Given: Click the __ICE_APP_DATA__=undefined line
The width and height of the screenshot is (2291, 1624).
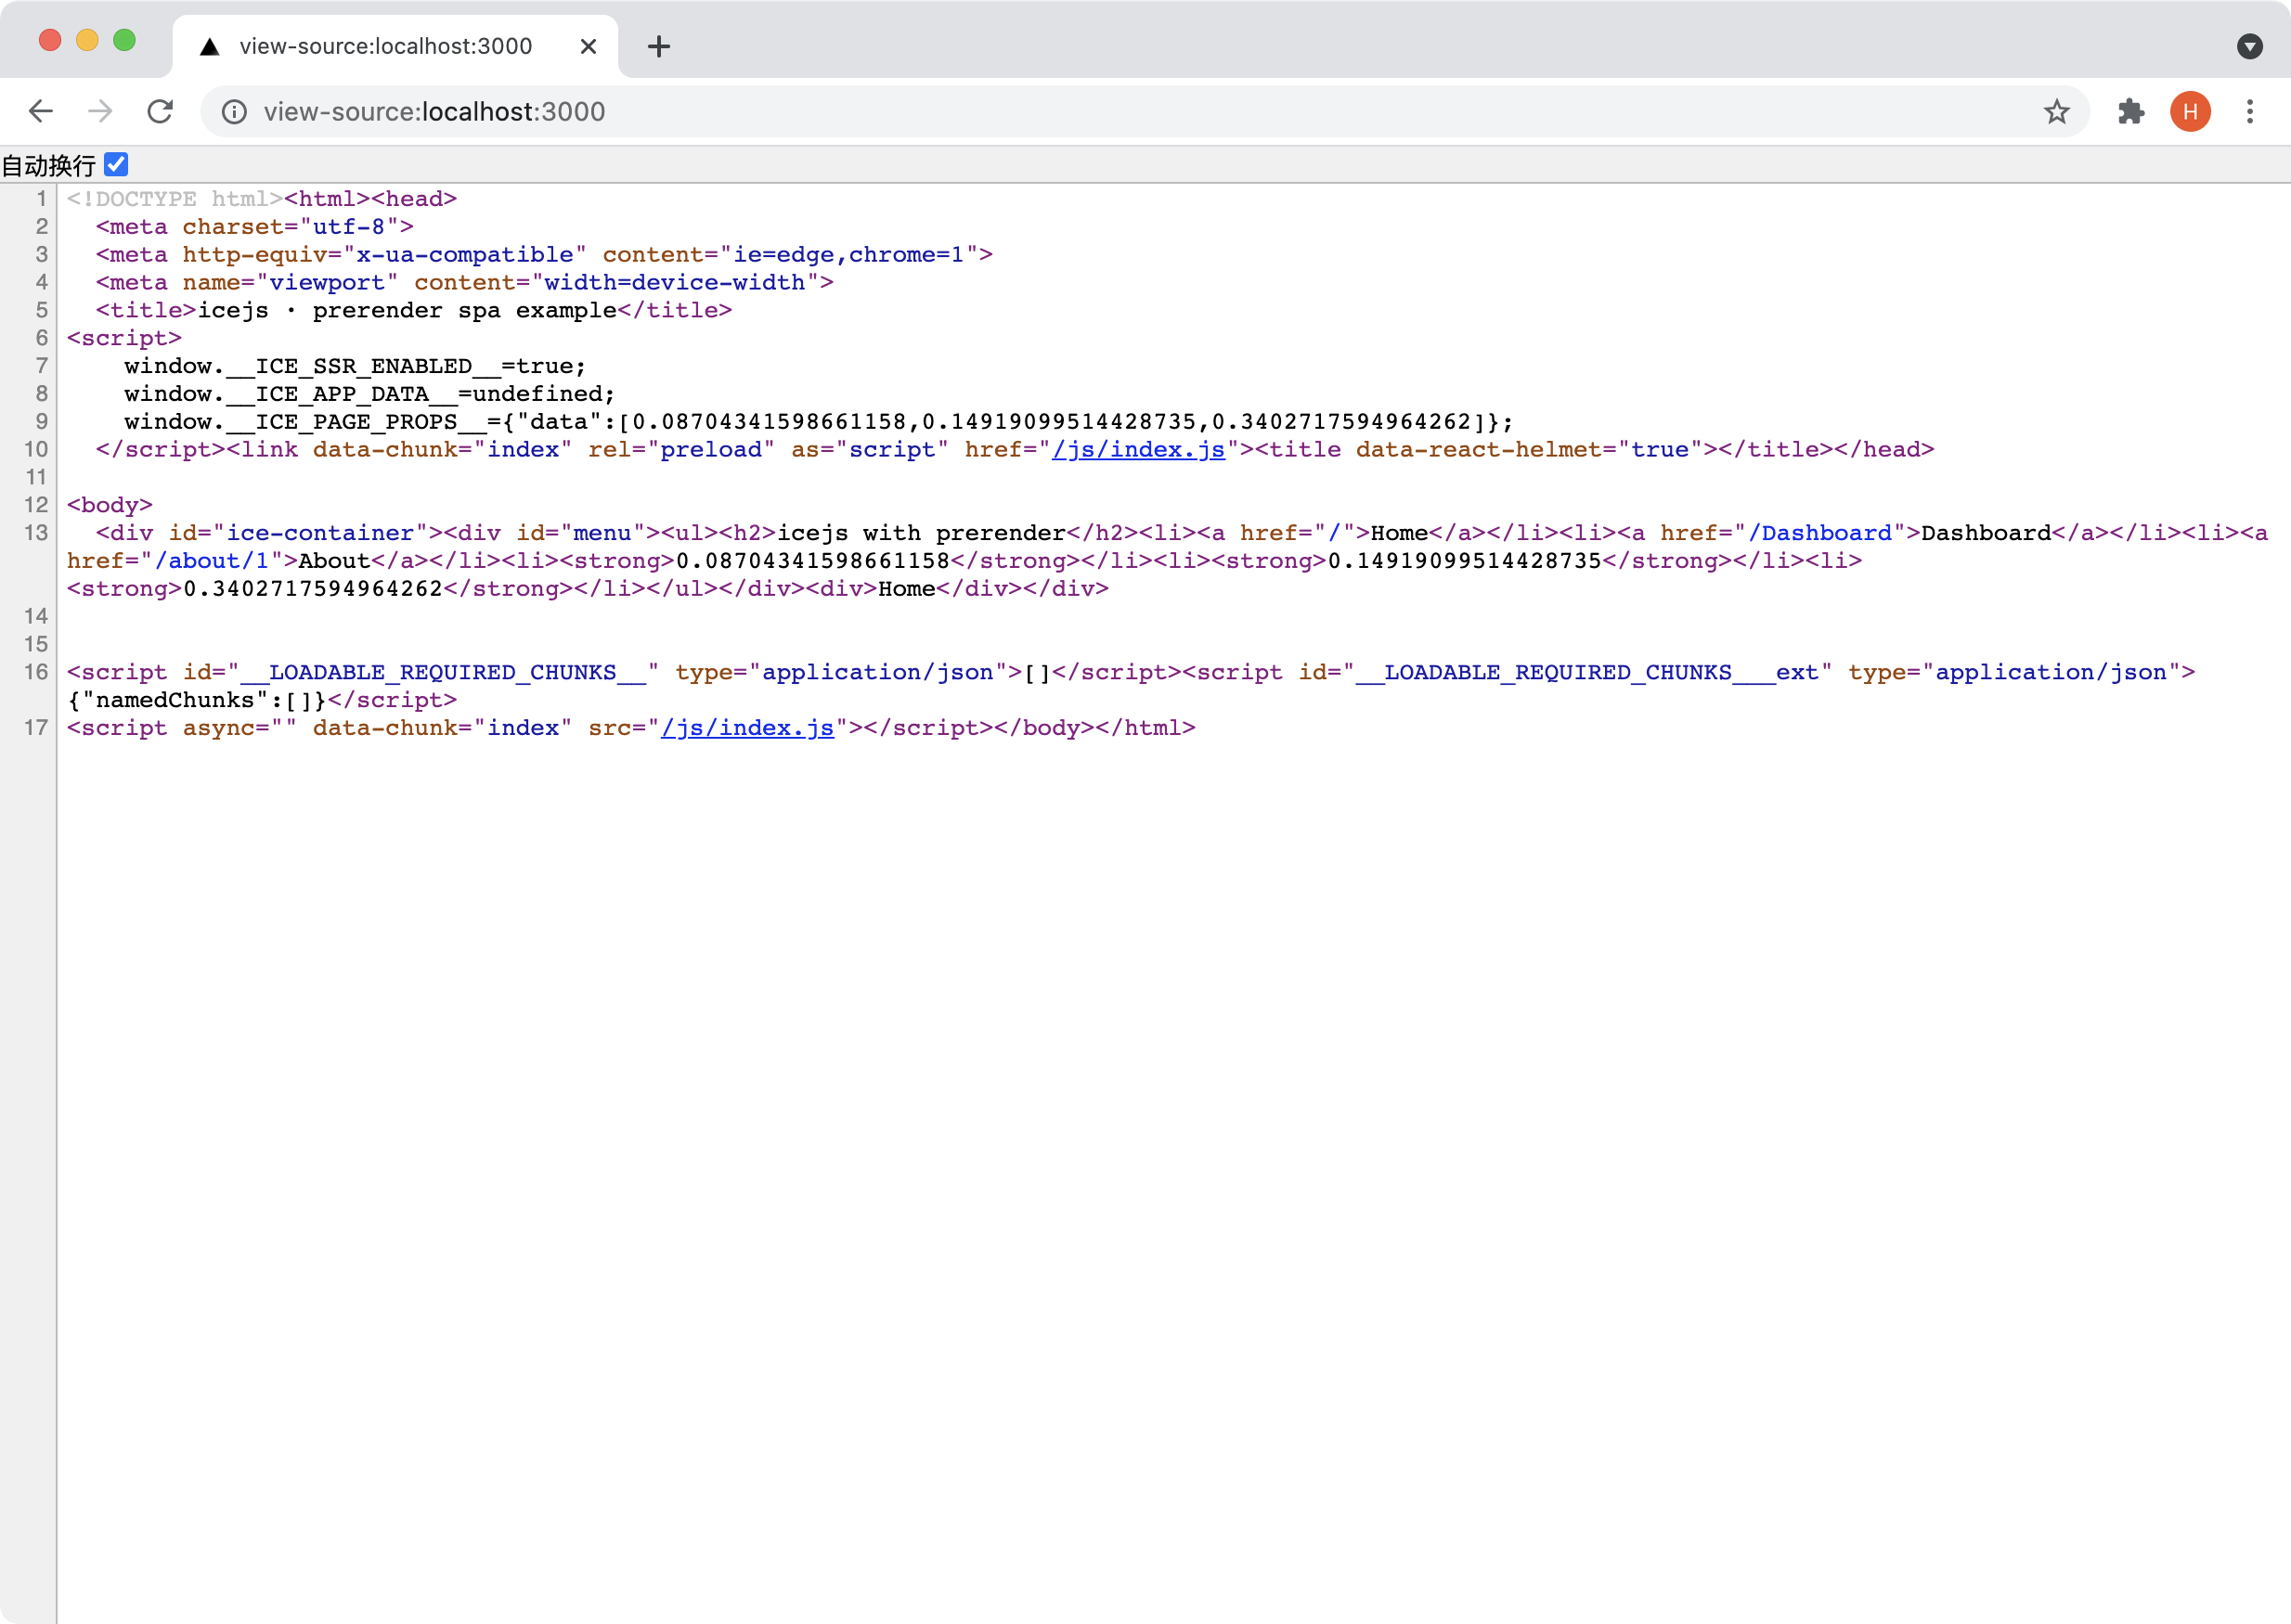Looking at the screenshot, I should [369, 394].
